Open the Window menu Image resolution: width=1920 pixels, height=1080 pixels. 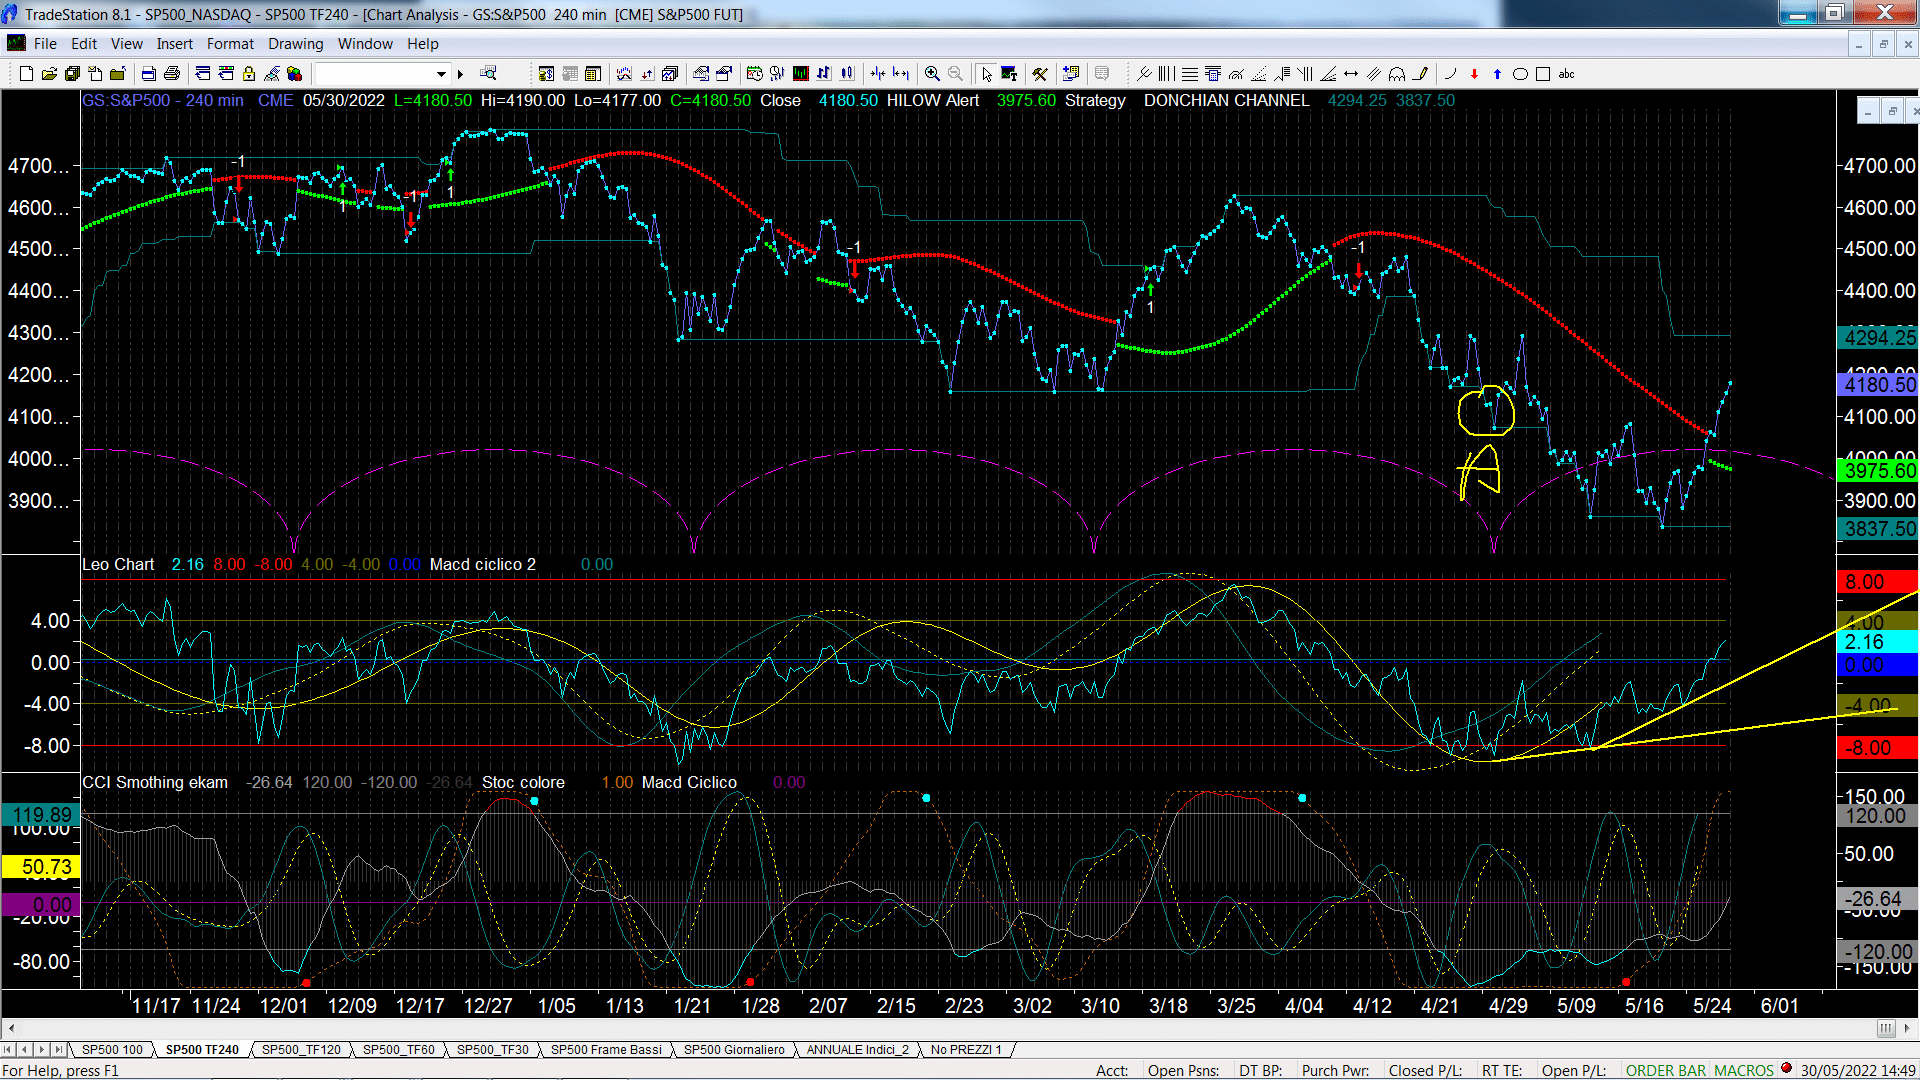pos(365,44)
